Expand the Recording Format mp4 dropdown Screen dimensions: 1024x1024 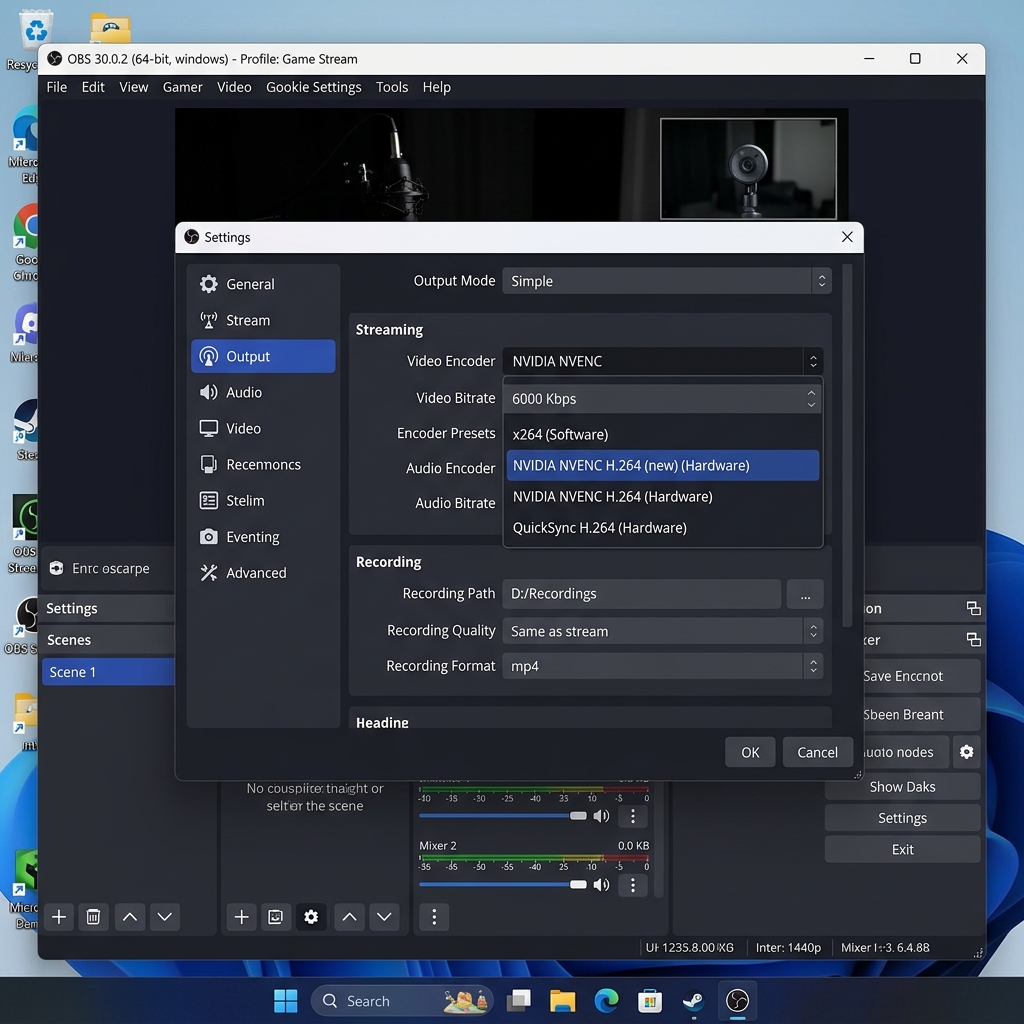[662, 666]
